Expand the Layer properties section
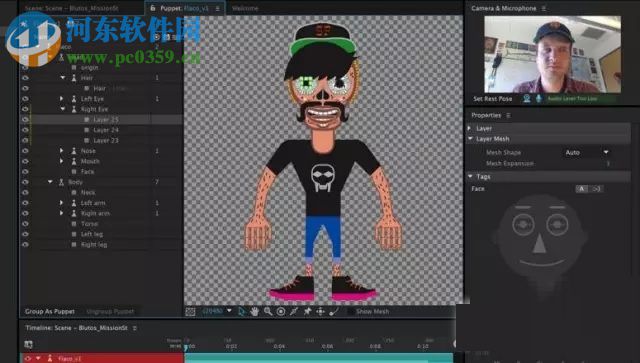Viewport: 640px width, 363px height. pos(470,128)
